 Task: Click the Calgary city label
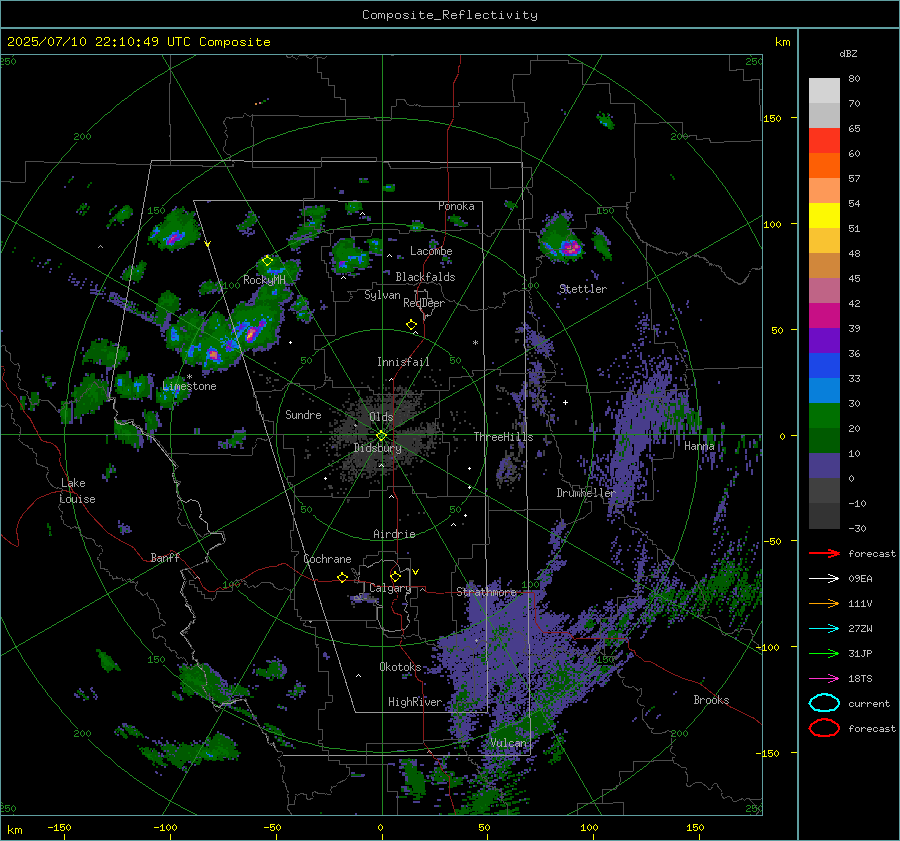(x=390, y=588)
